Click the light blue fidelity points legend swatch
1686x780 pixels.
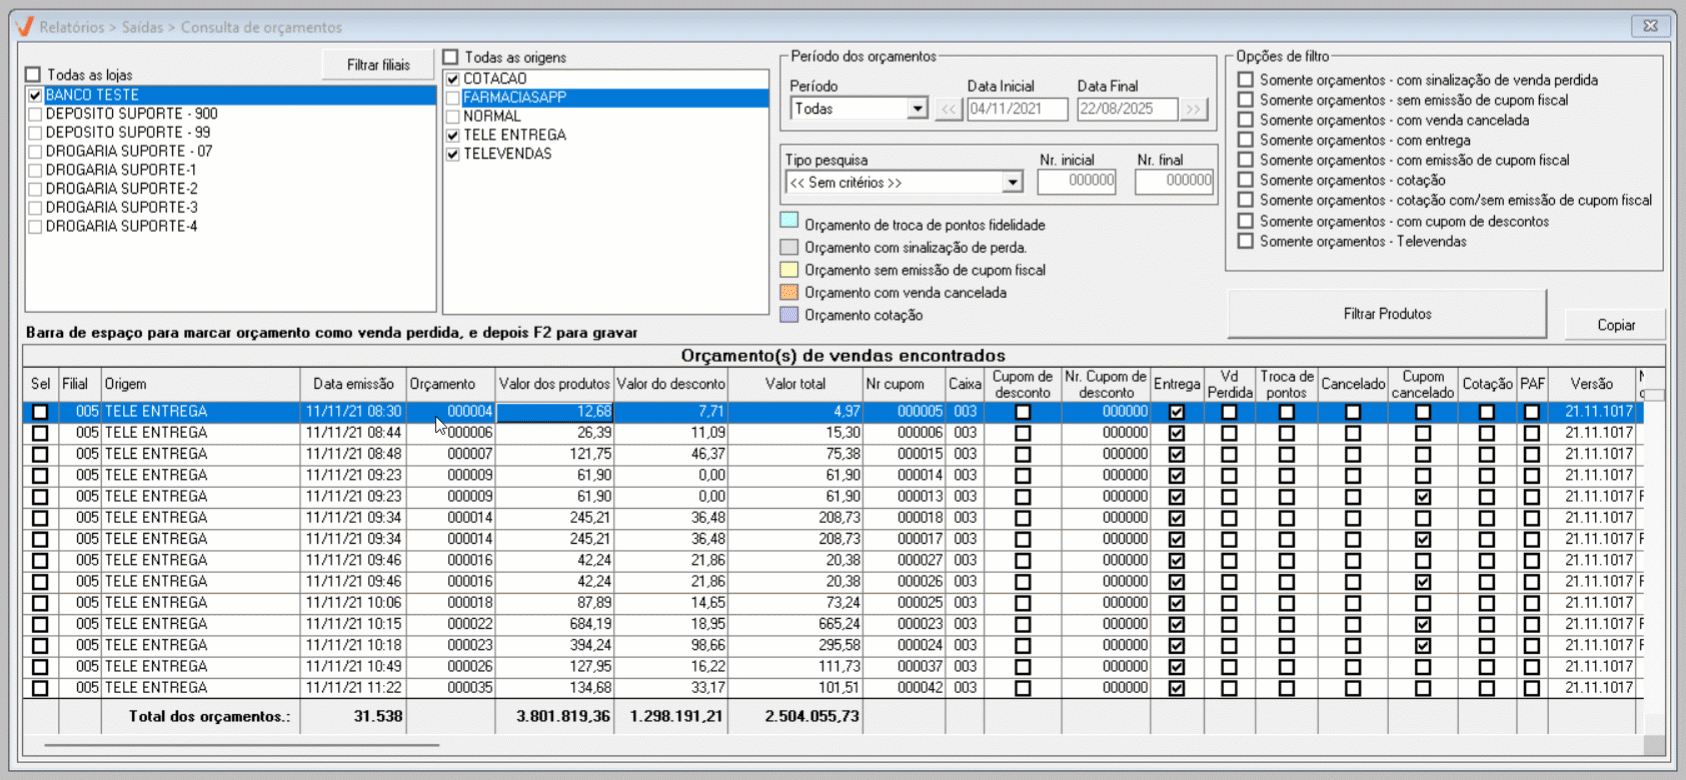[x=789, y=221]
